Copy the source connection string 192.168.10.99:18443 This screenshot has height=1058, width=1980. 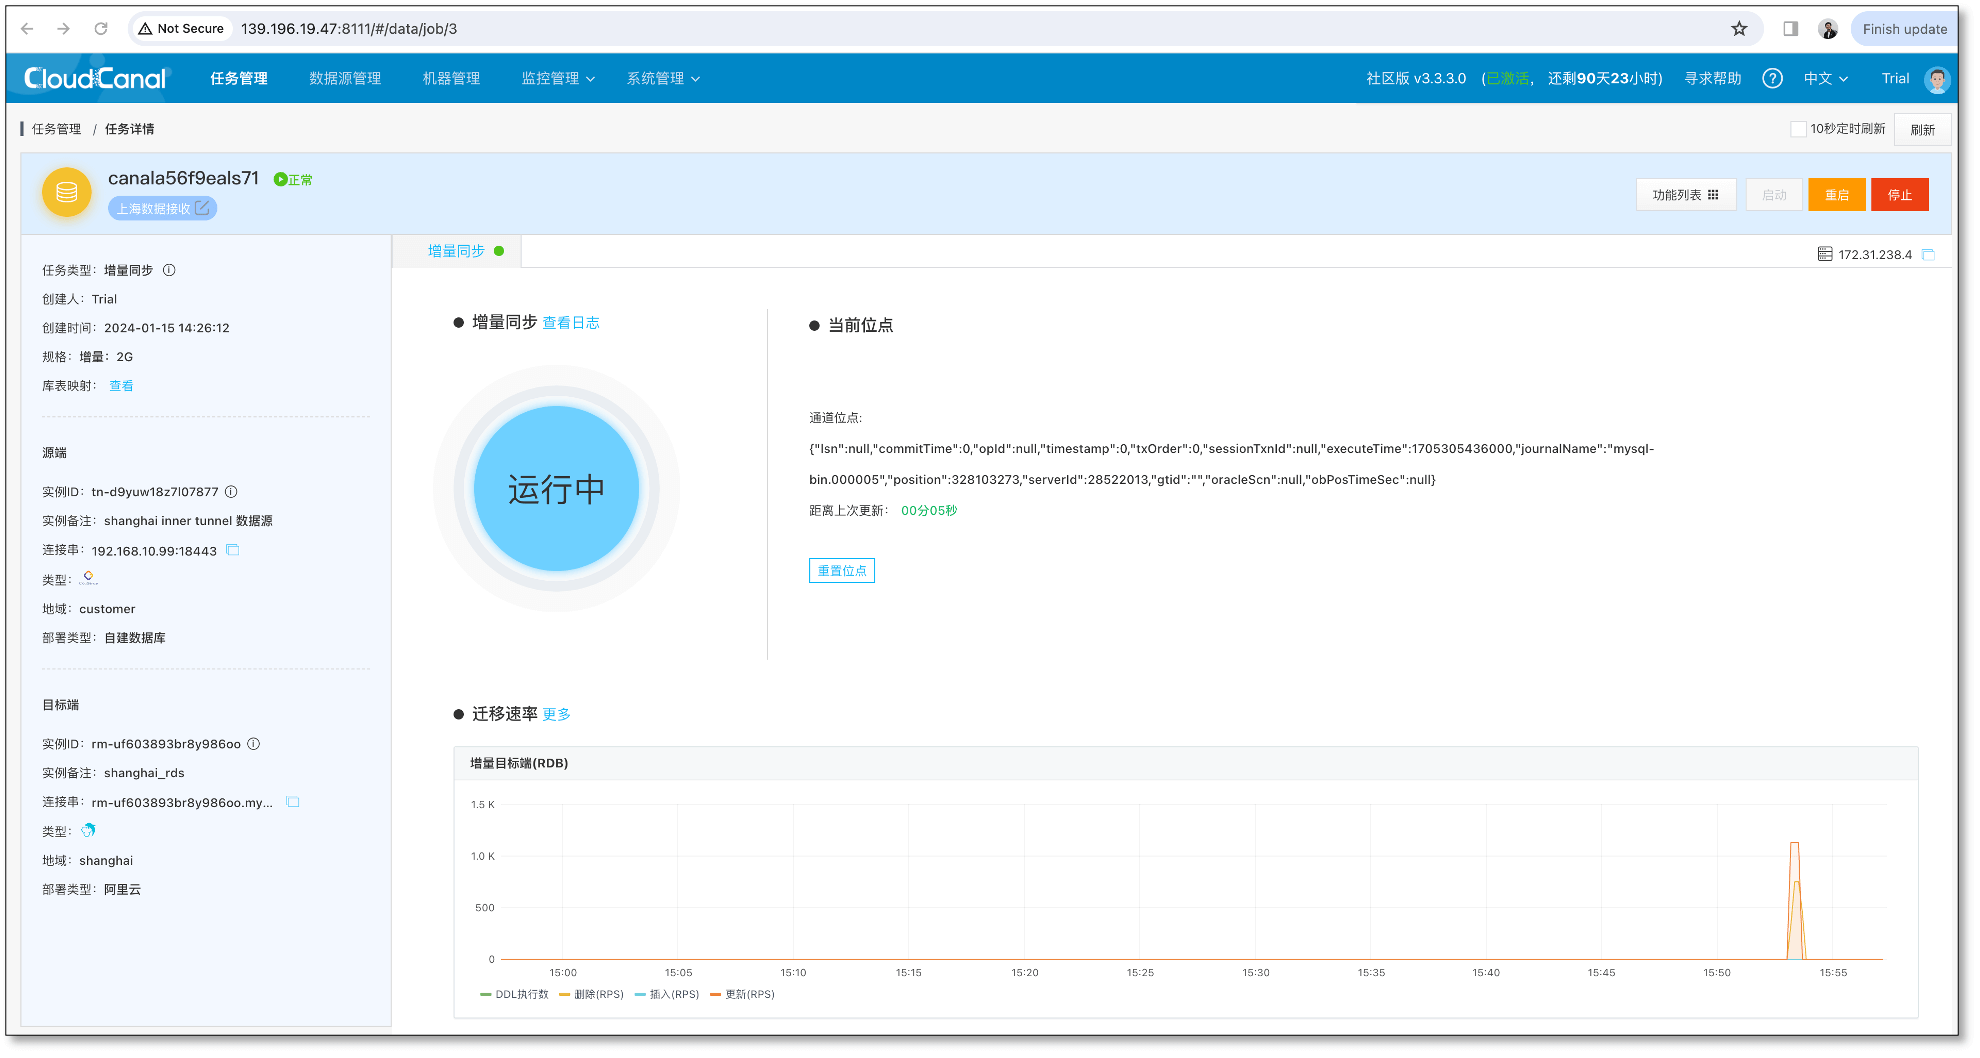[232, 549]
